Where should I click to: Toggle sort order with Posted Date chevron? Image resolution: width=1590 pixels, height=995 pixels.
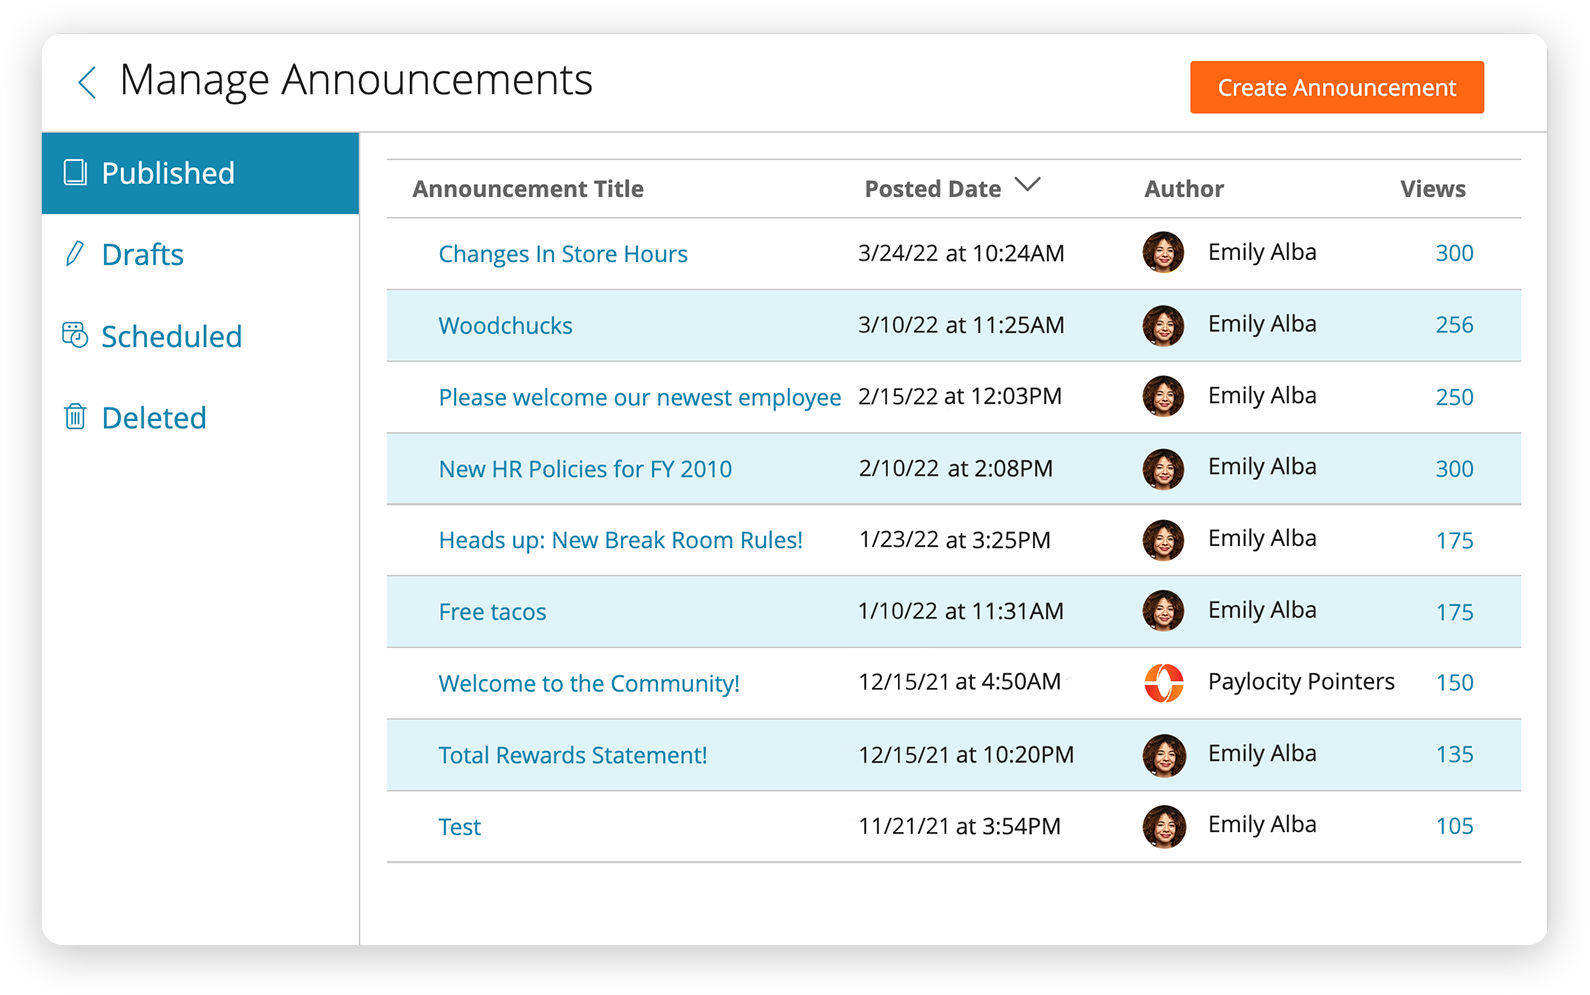(1027, 185)
